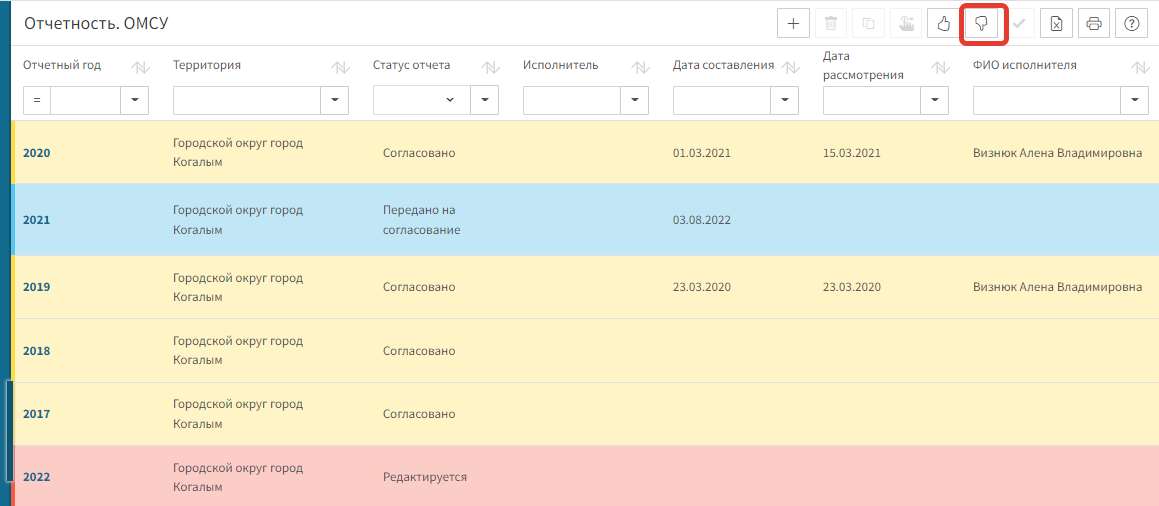
Task: Click the trash delete icon
Action: 831,24
